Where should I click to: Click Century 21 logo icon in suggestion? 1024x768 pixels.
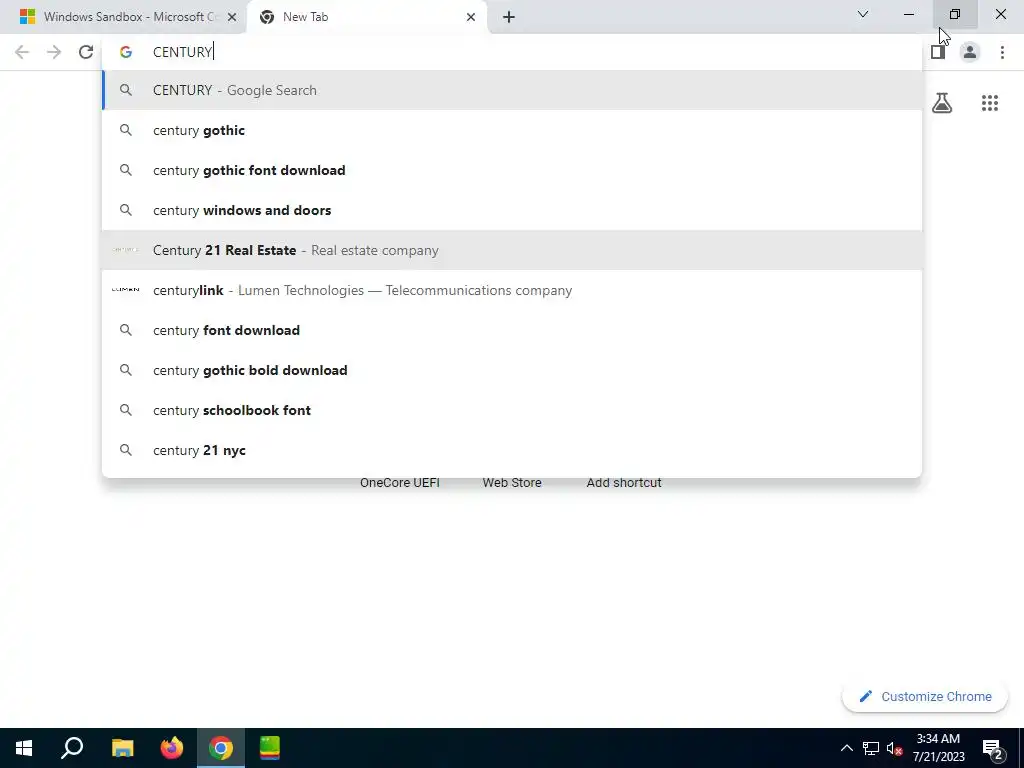click(x=125, y=250)
